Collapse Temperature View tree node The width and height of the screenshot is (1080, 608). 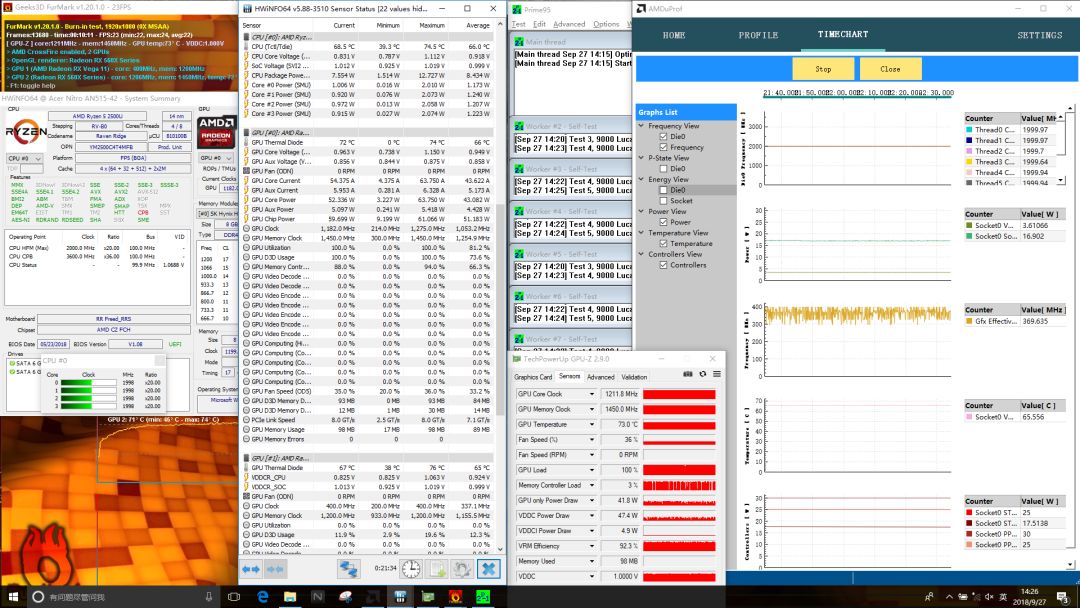click(641, 233)
